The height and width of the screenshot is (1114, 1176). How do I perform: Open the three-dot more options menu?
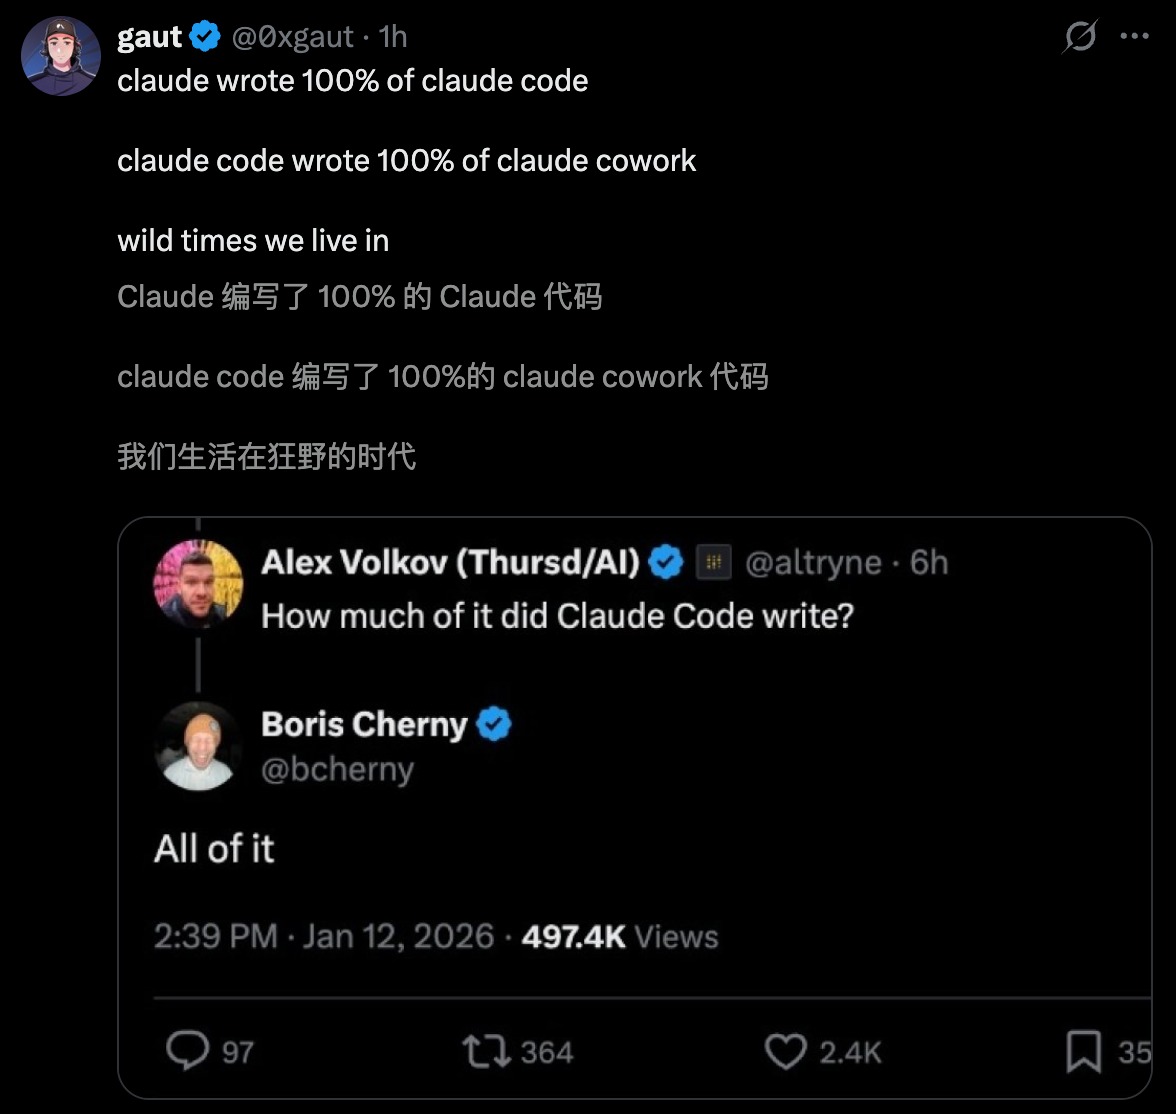(x=1135, y=37)
